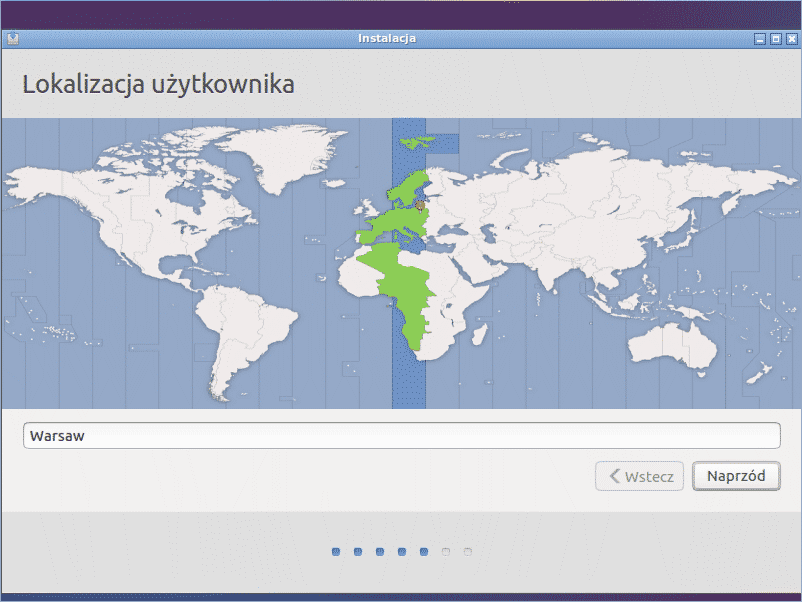This screenshot has height=602, width=802.
Task: Open the window menu icon in title bar
Action: pos(12,39)
